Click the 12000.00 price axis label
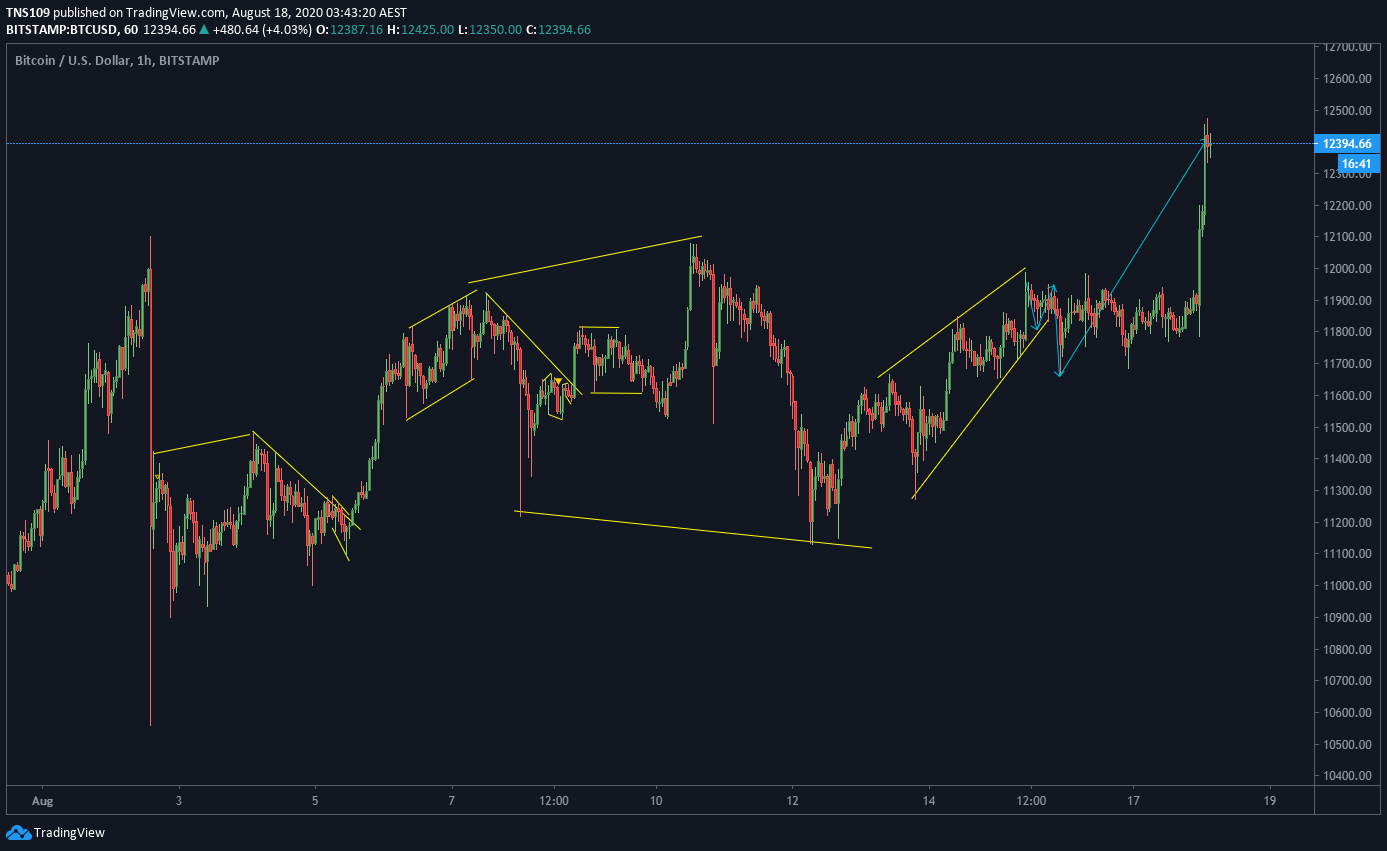 tap(1349, 269)
